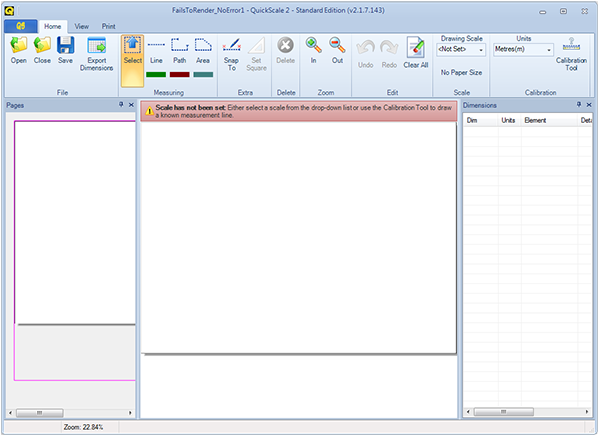Screen dimensions: 600x437
Task: Close the Pages panel
Action: 131,104
